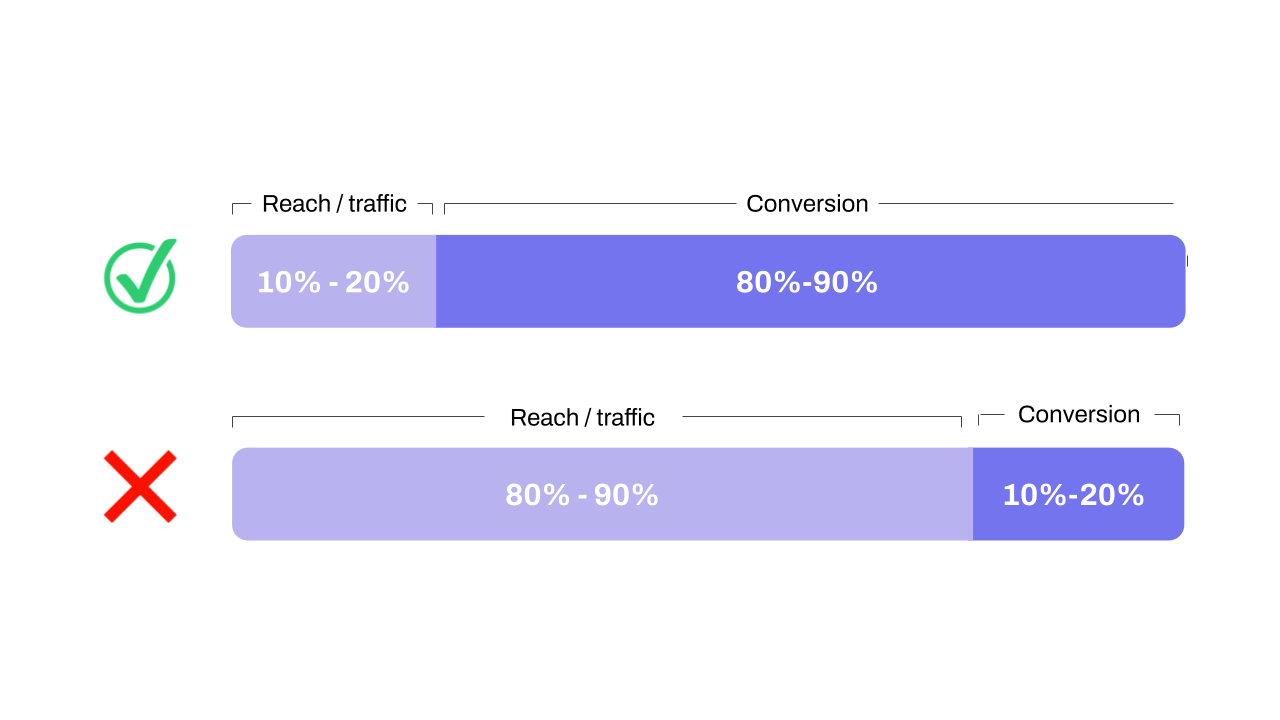
Task: Select the top bar's light purple segment
Action: [x=334, y=281]
